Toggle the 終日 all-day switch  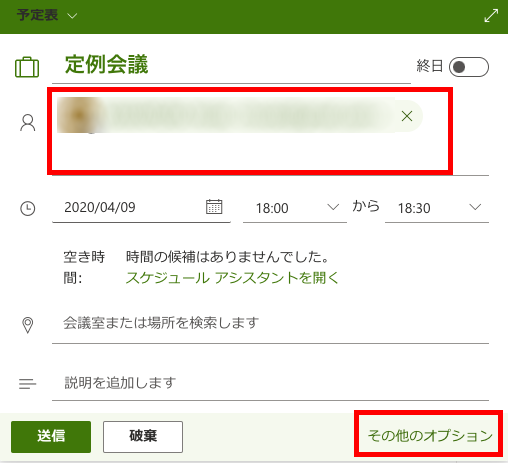469,67
